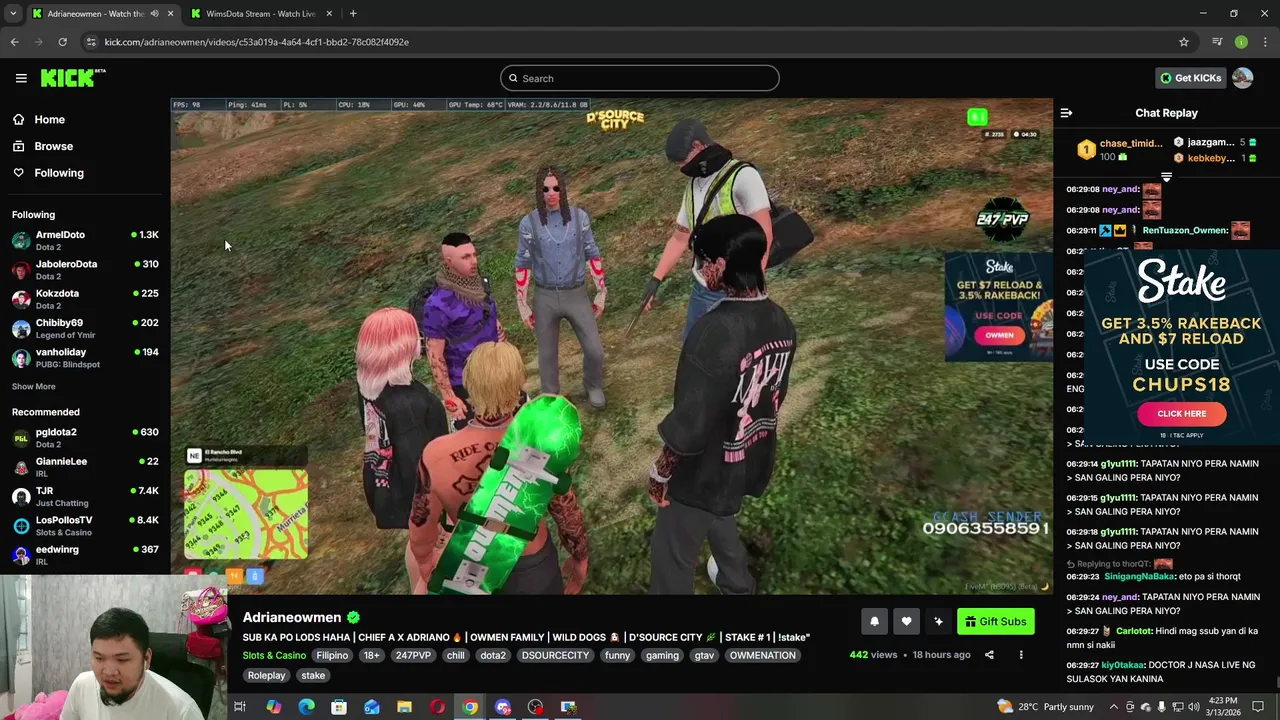Click the Kick search field

point(640,78)
